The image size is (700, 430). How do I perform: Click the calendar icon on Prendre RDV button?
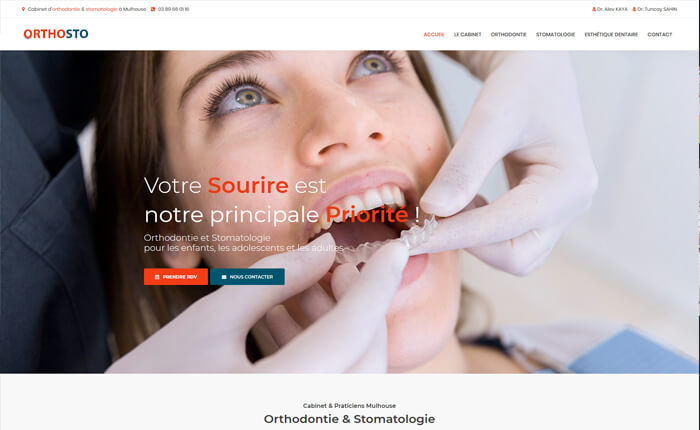click(157, 277)
